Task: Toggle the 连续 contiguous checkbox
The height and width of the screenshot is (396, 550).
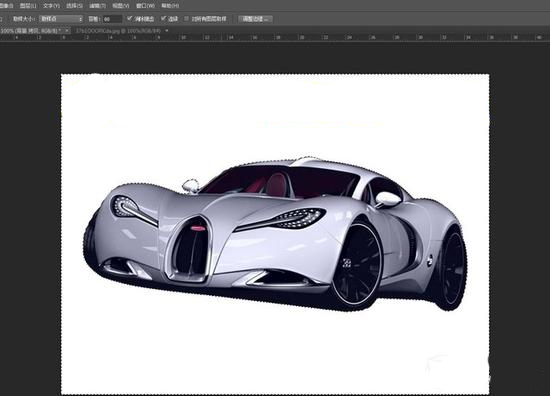Action: 163,18
